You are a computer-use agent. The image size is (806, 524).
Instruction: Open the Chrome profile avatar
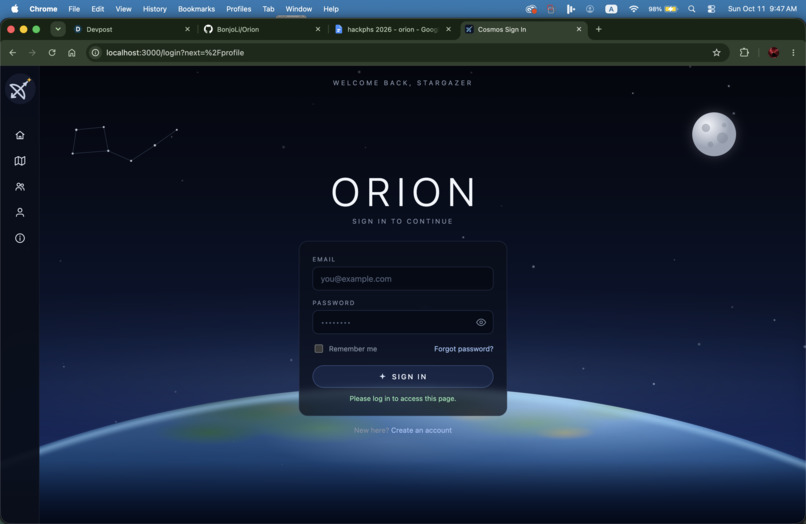[x=773, y=52]
